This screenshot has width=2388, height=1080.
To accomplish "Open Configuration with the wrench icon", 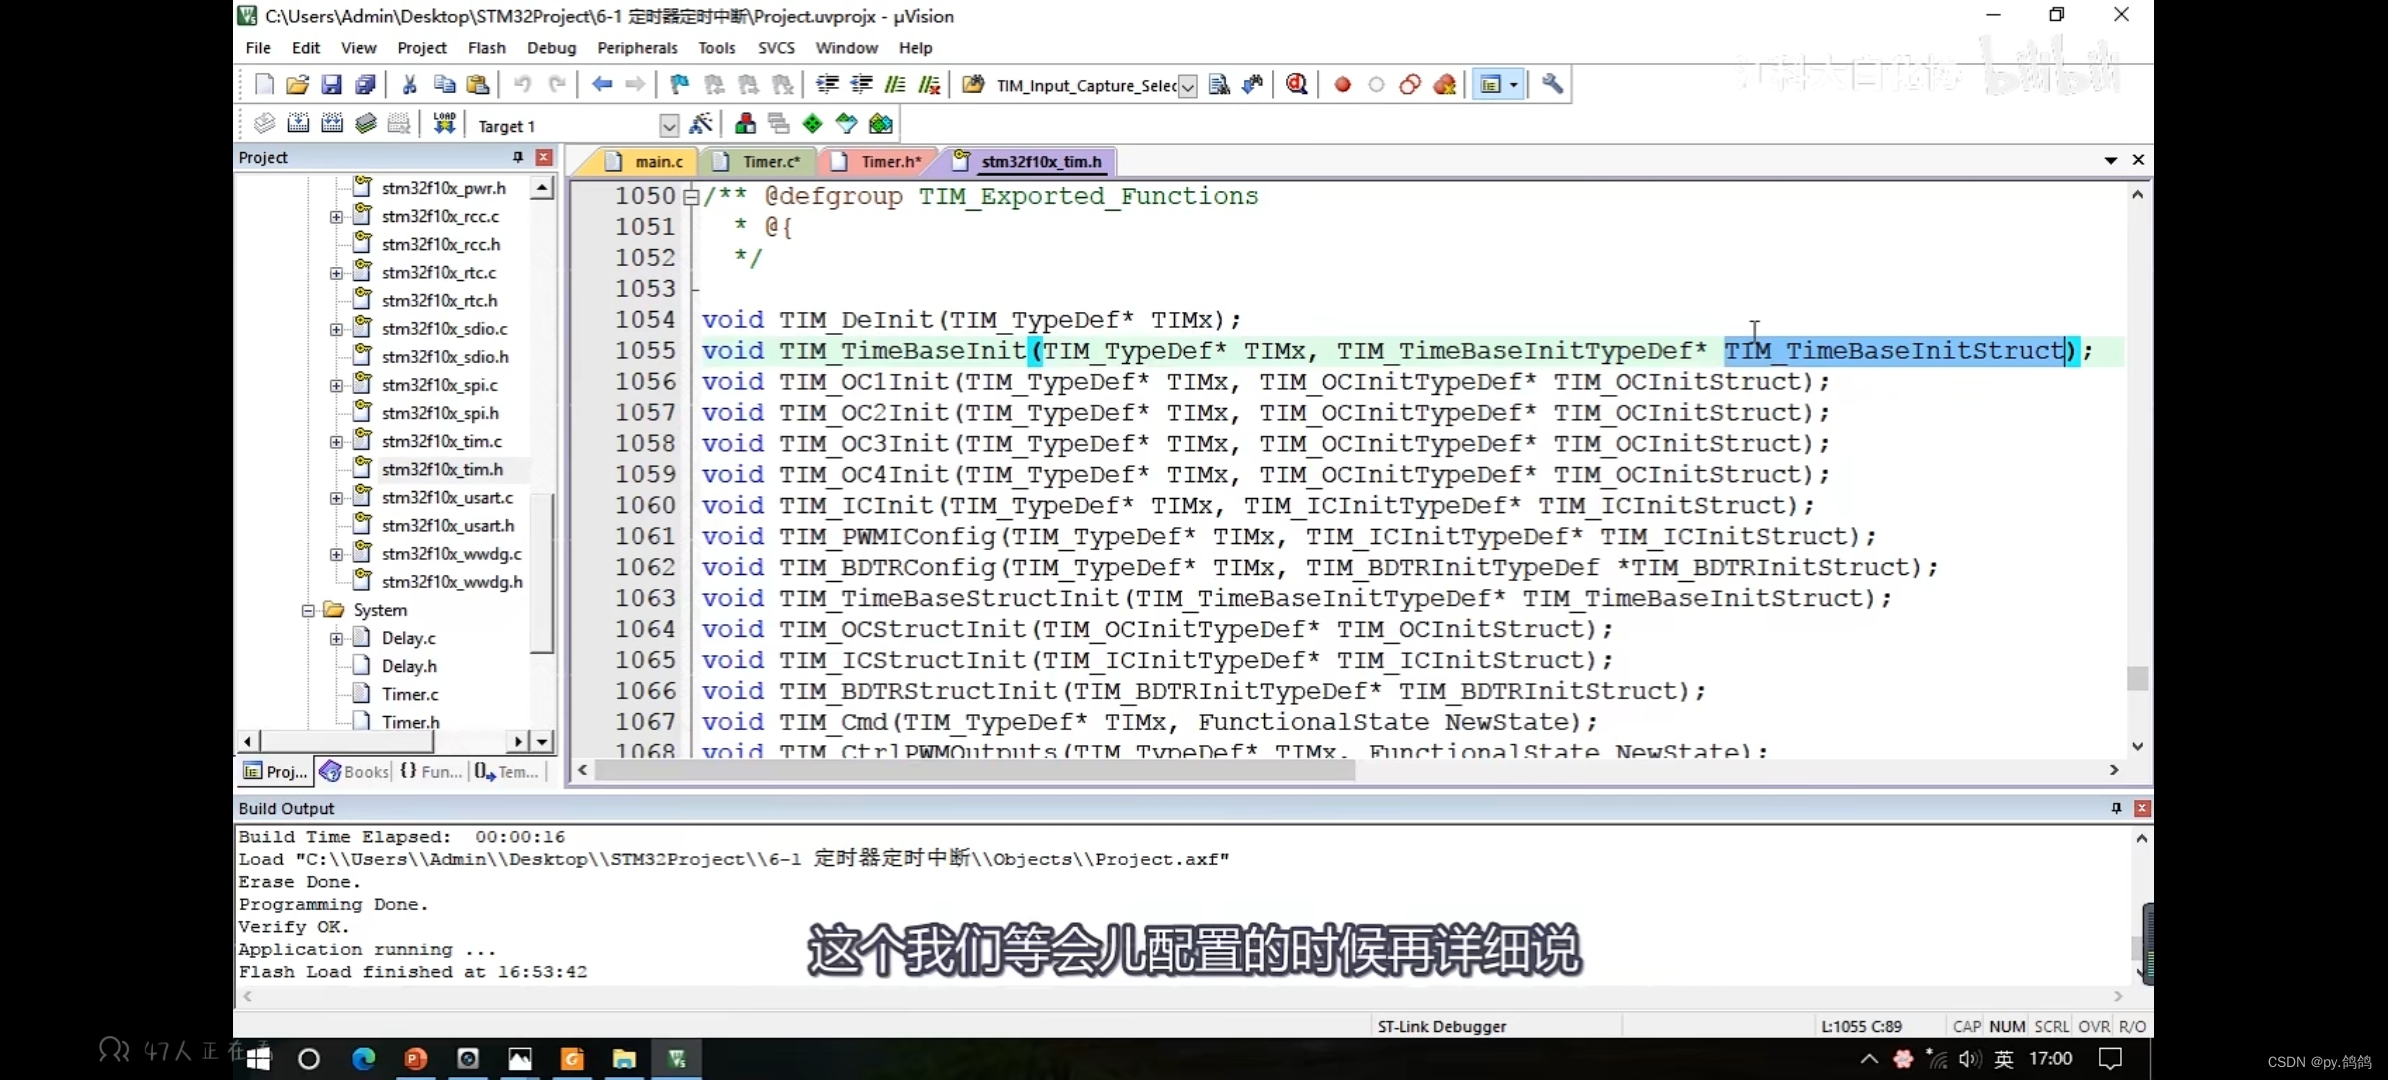I will coord(1552,85).
